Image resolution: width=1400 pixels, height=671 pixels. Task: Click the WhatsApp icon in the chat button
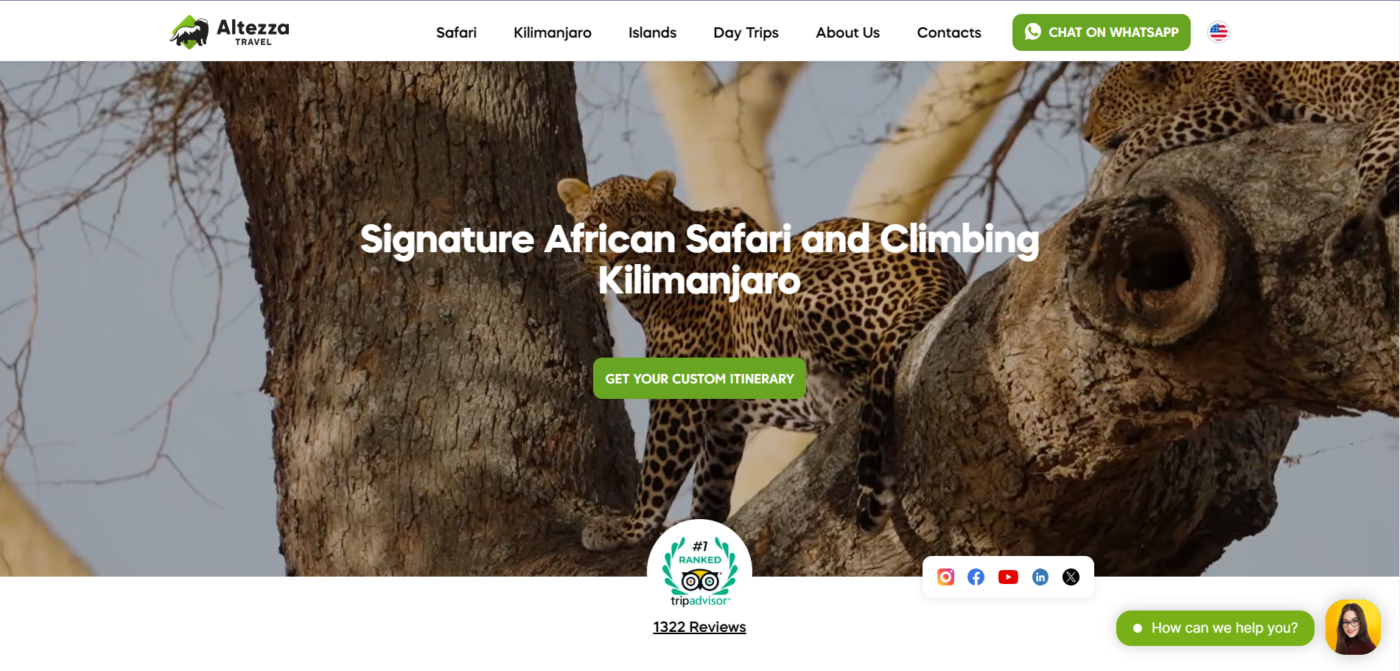coord(1033,32)
